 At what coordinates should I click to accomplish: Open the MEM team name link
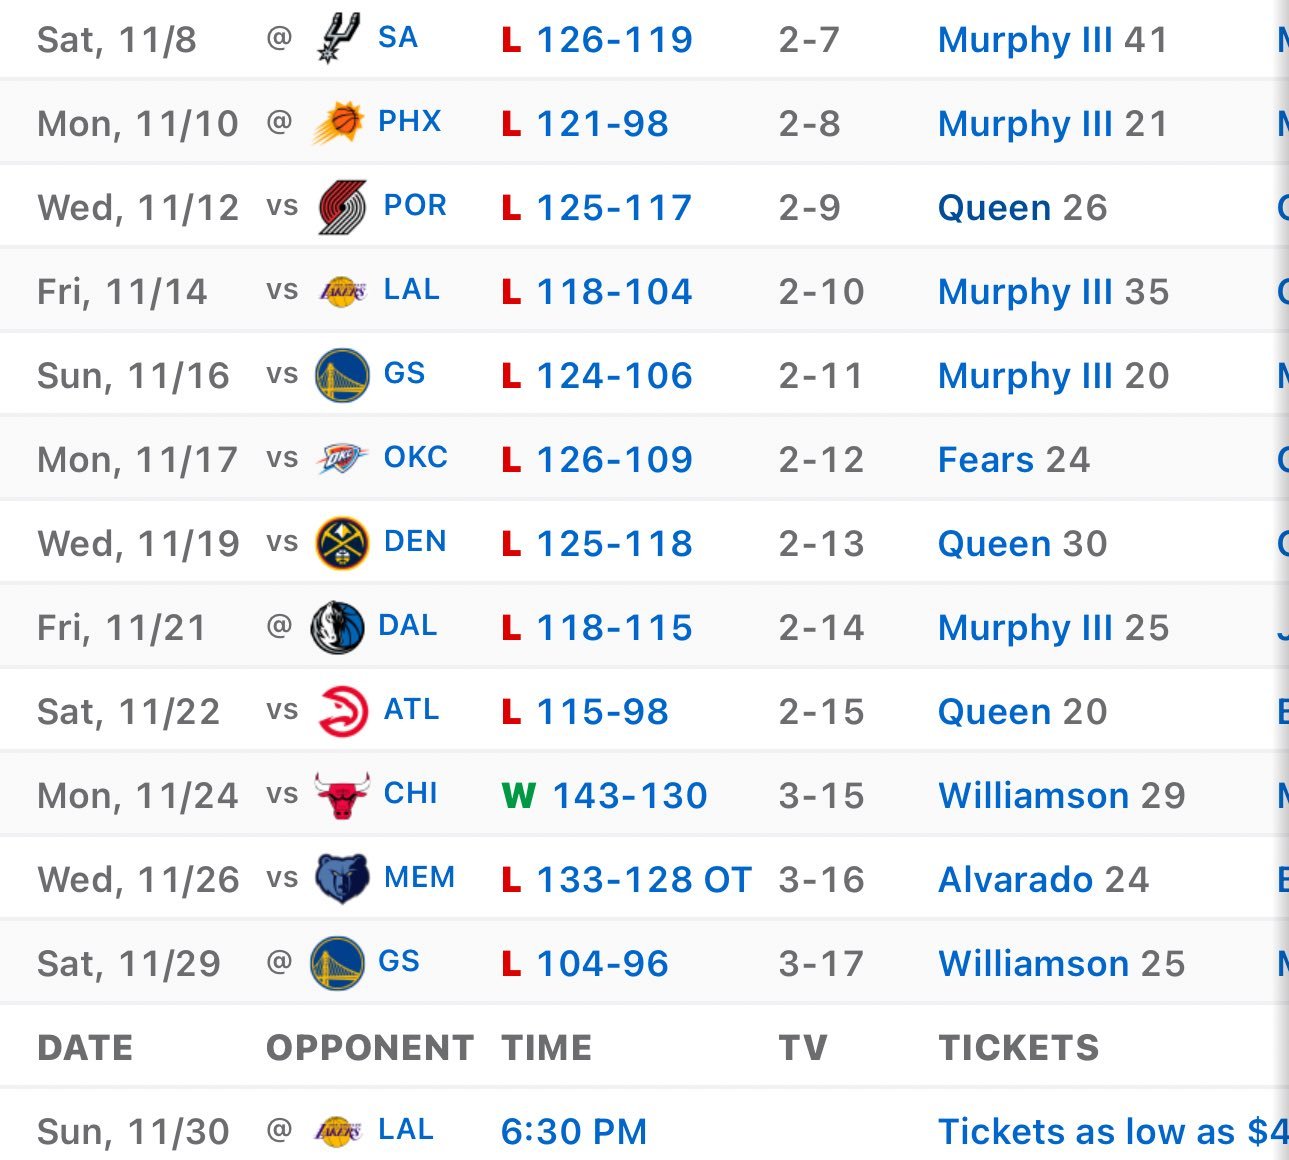[419, 877]
